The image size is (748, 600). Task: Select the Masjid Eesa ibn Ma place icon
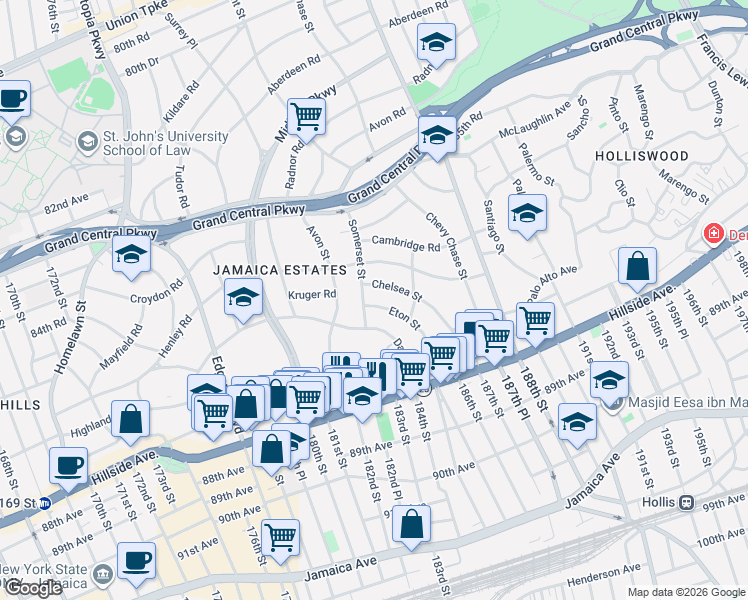pyautogui.click(x=614, y=403)
